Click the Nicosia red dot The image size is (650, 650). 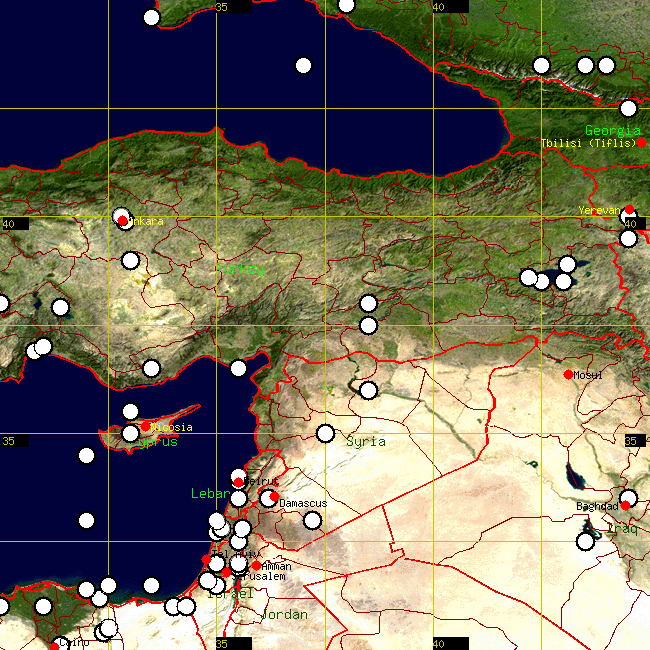pyautogui.click(x=145, y=427)
